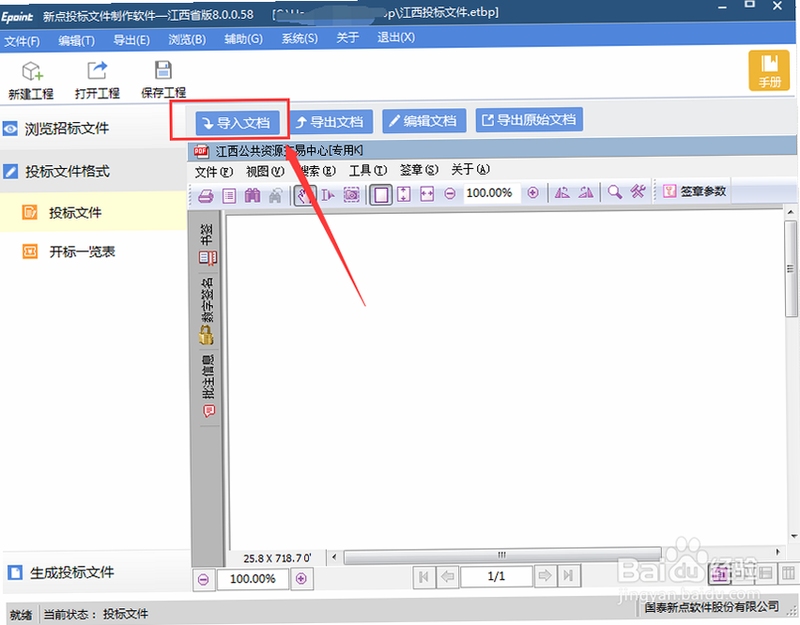This screenshot has width=800, height=625.
Task: Zoom out with toolbar minus icon
Action: coord(449,193)
